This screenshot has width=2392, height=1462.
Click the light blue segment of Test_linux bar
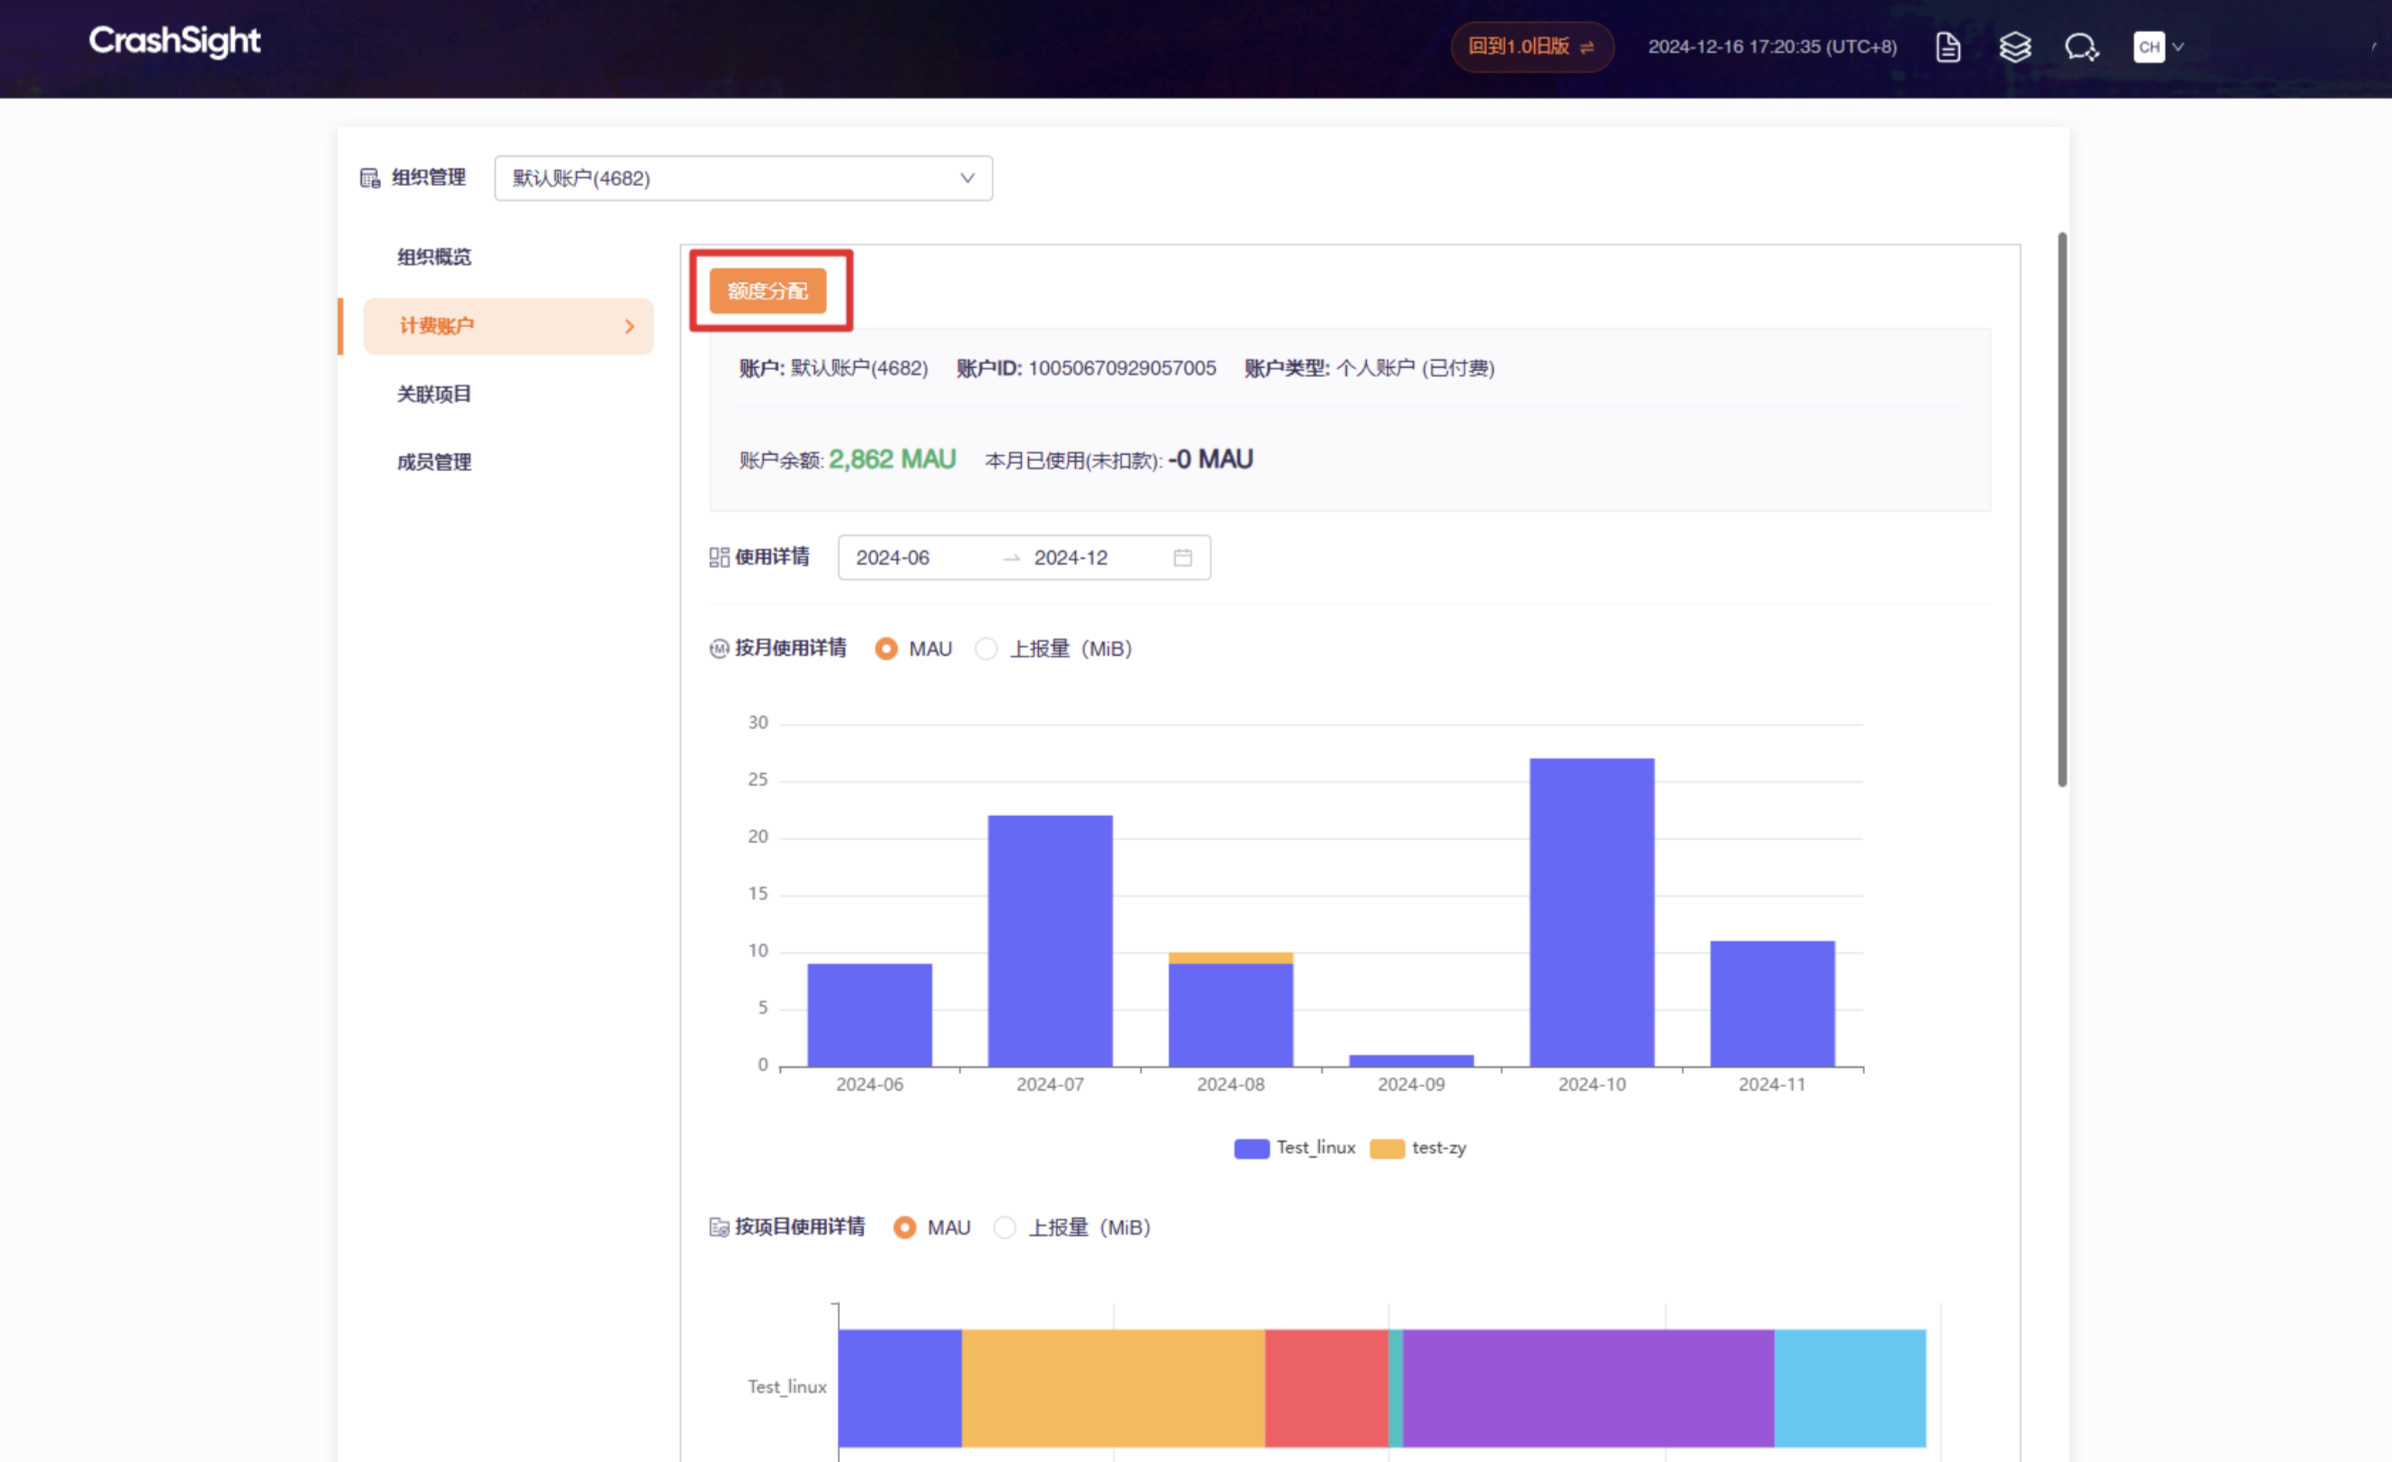tap(1850, 1388)
